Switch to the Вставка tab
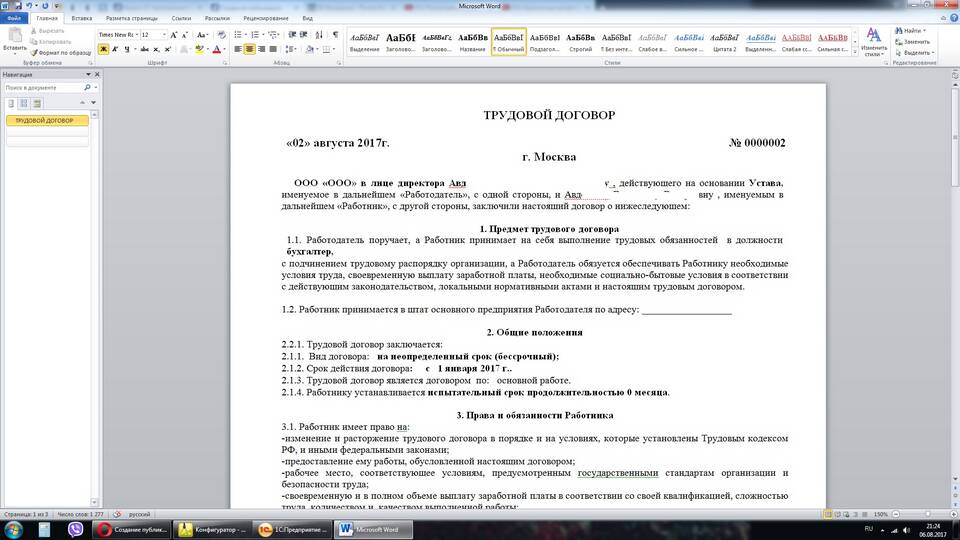 click(x=81, y=18)
